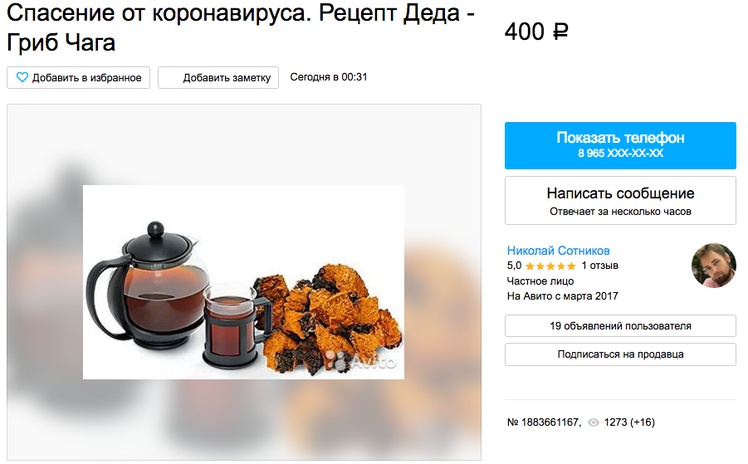Open the chaga tea product photo
The height and width of the screenshot is (464, 748).
tap(243, 282)
